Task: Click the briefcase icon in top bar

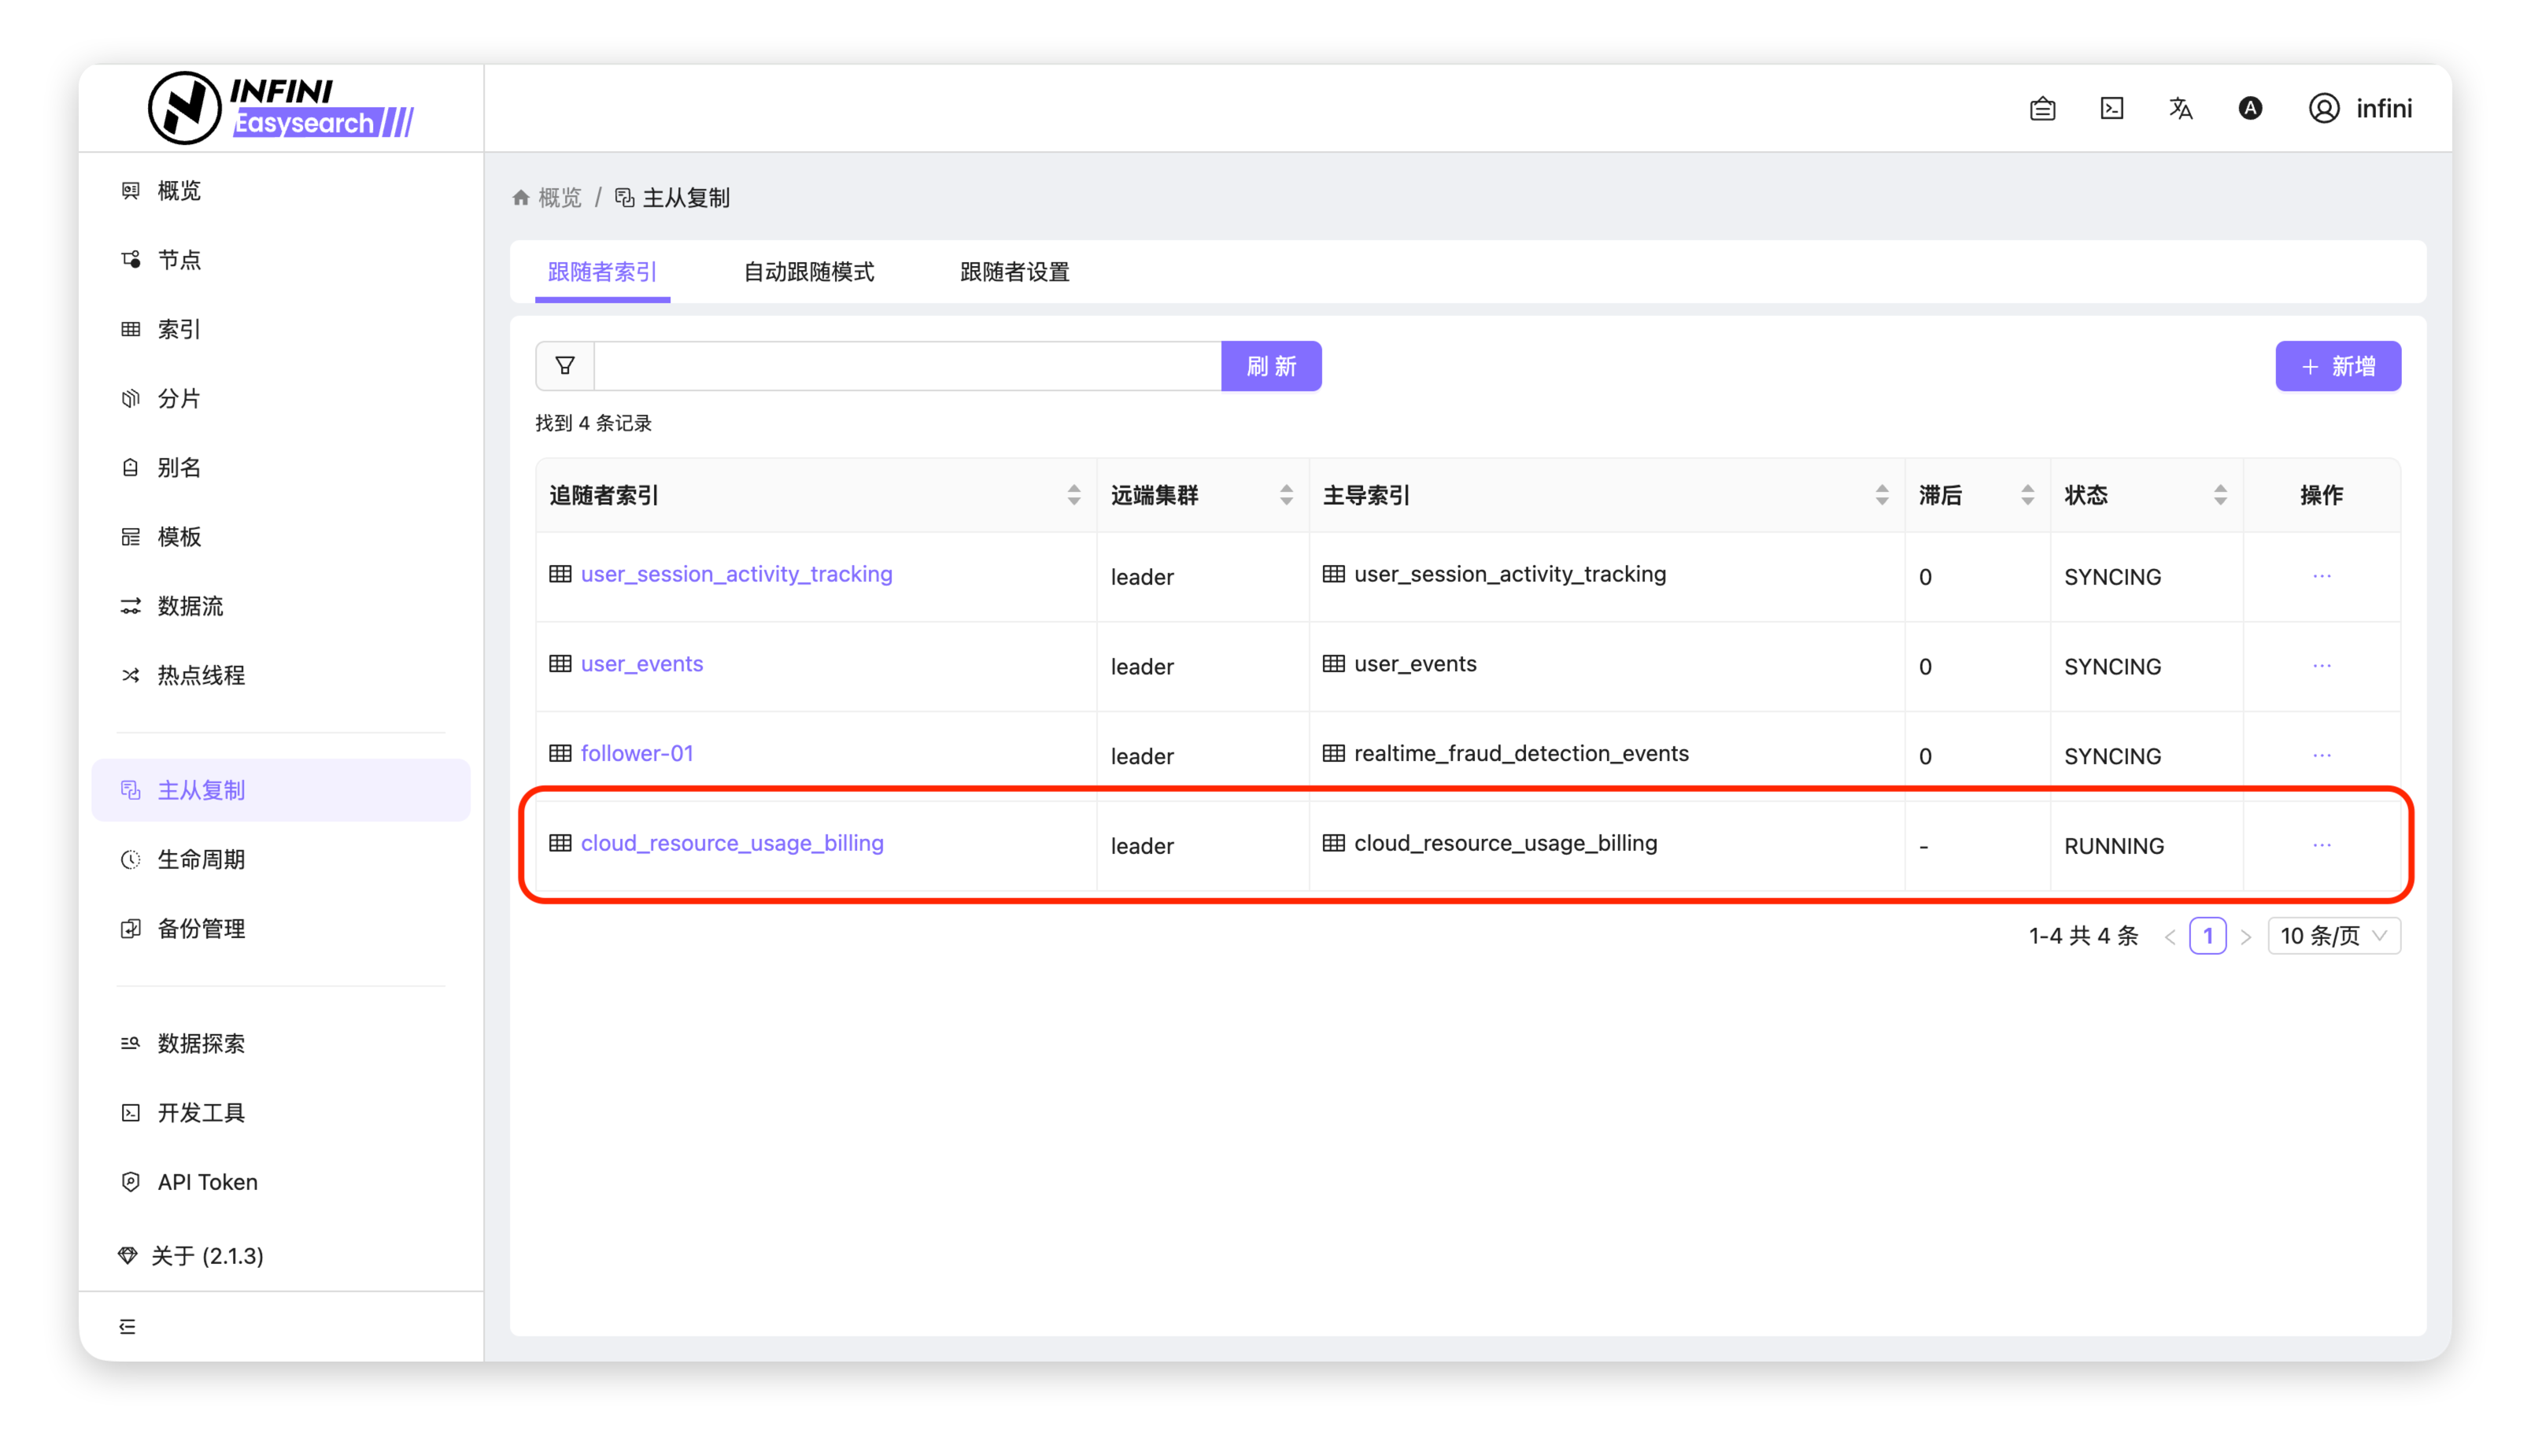Action: (x=2042, y=108)
